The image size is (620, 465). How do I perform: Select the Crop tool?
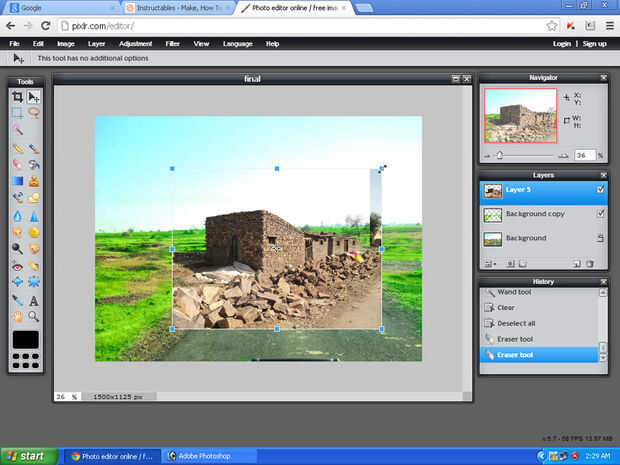17,97
